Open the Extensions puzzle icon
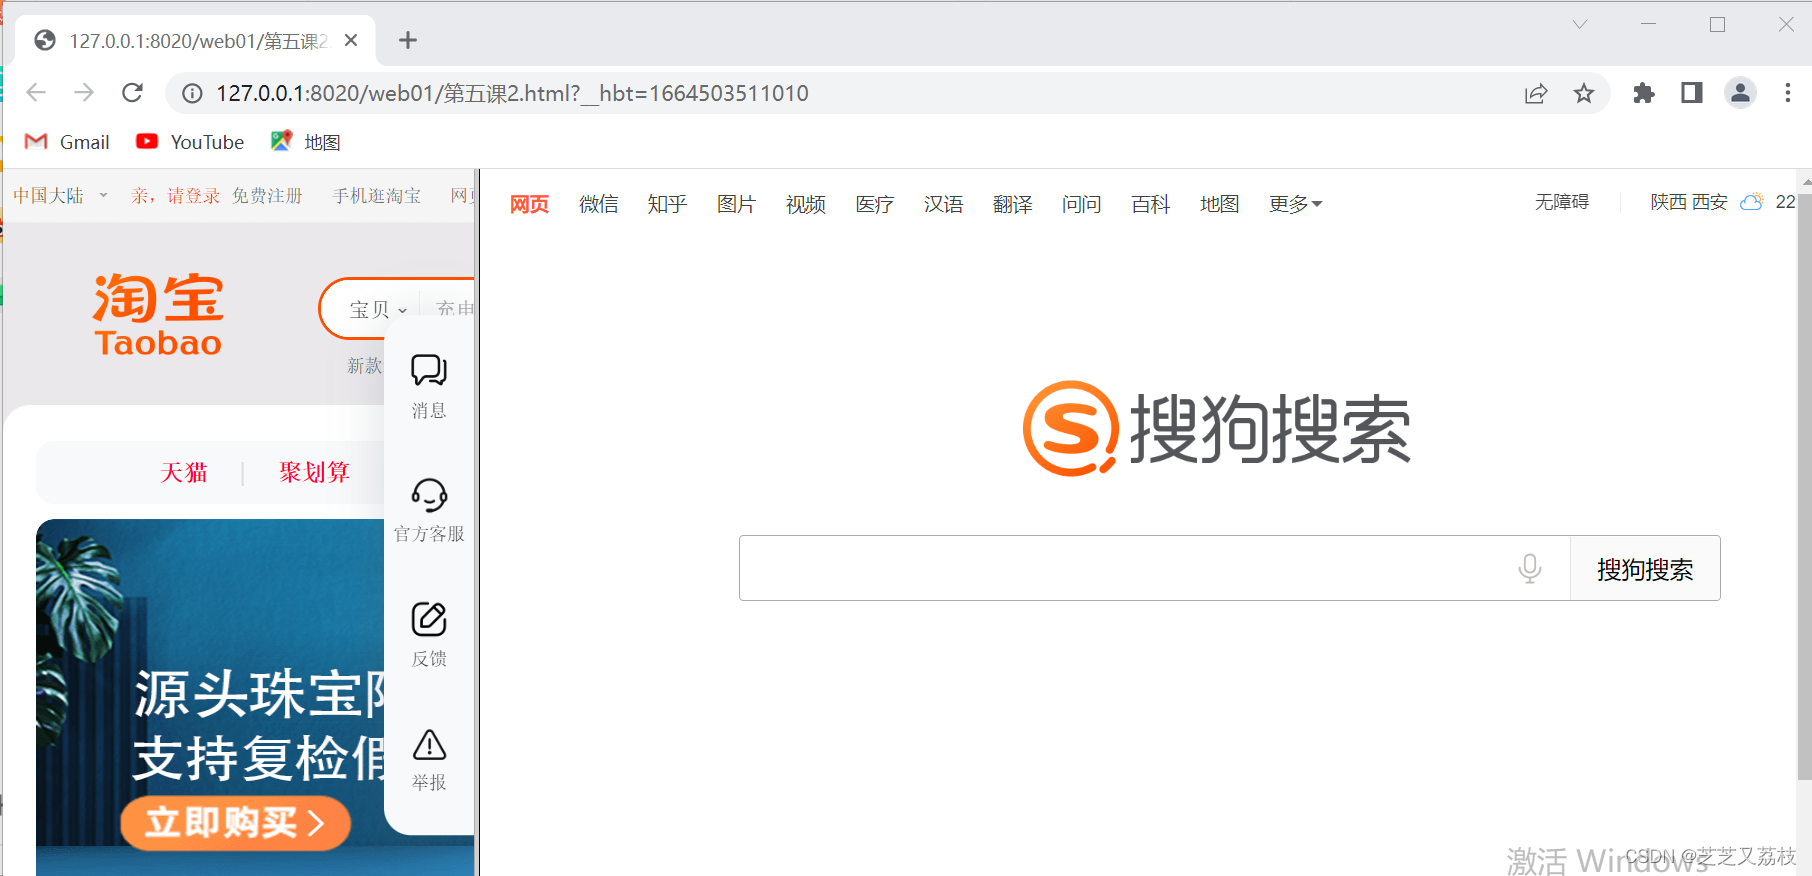This screenshot has height=876, width=1812. [1644, 93]
